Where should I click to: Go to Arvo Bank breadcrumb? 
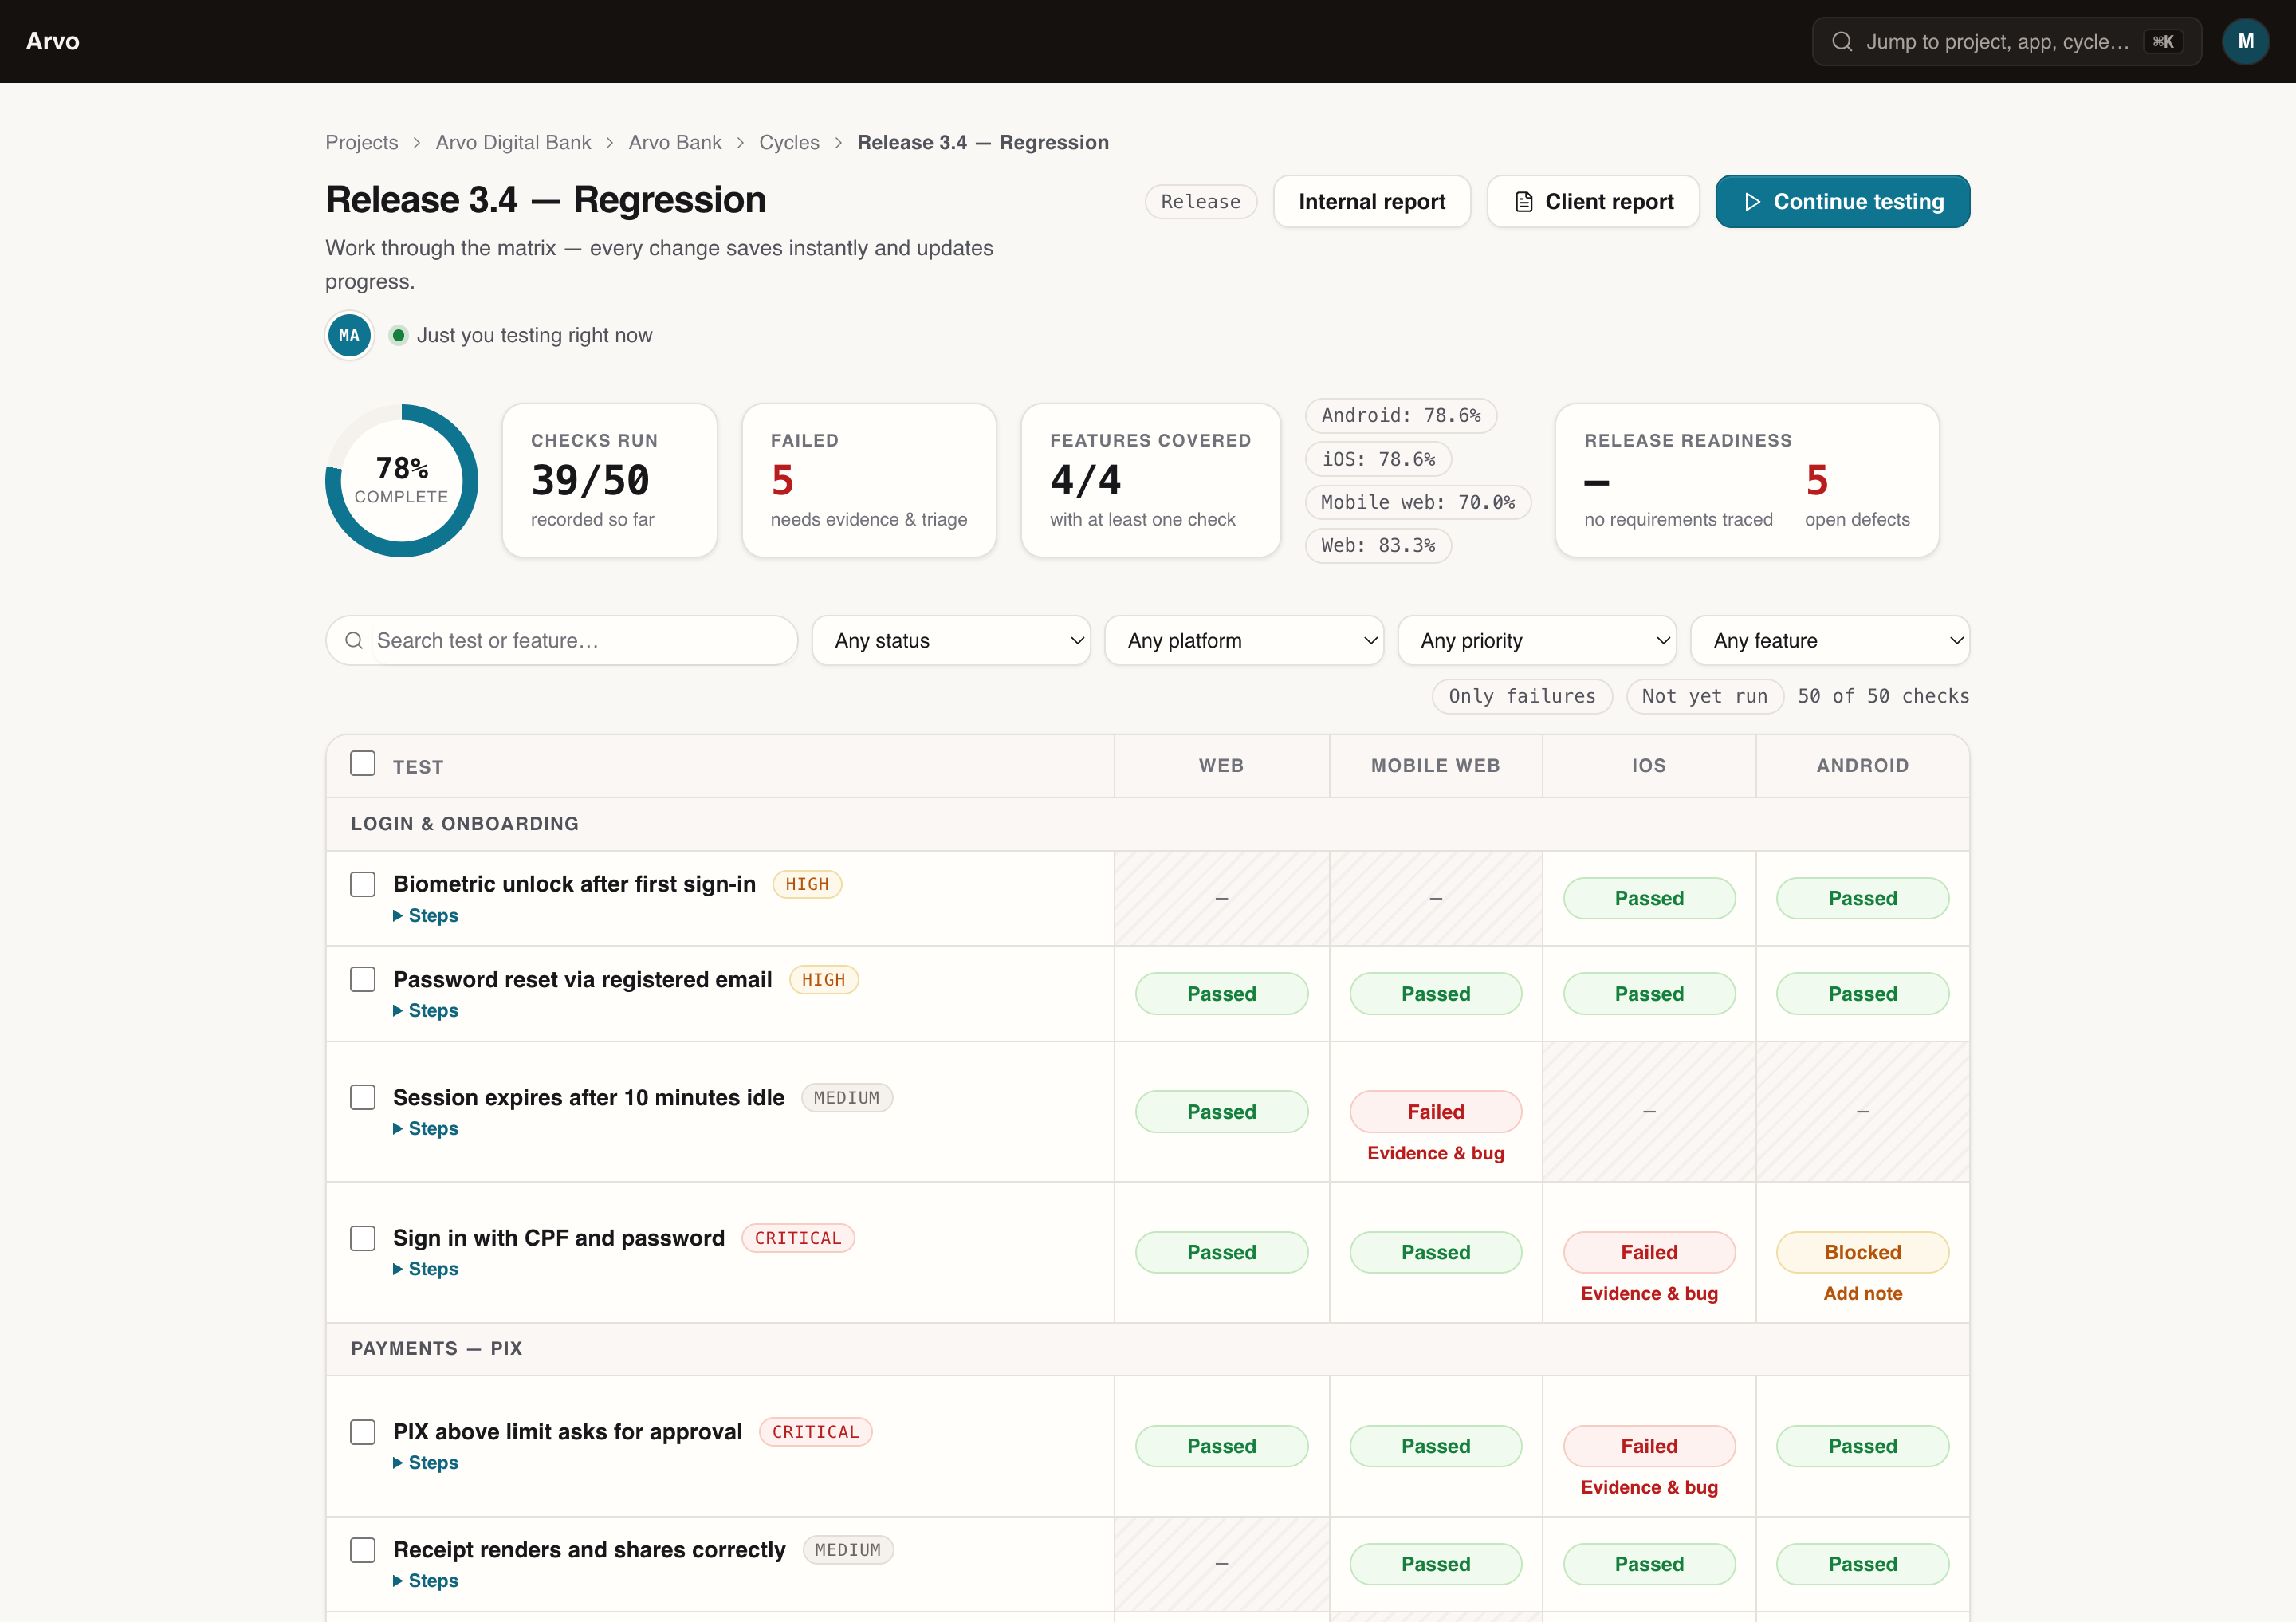click(x=675, y=142)
